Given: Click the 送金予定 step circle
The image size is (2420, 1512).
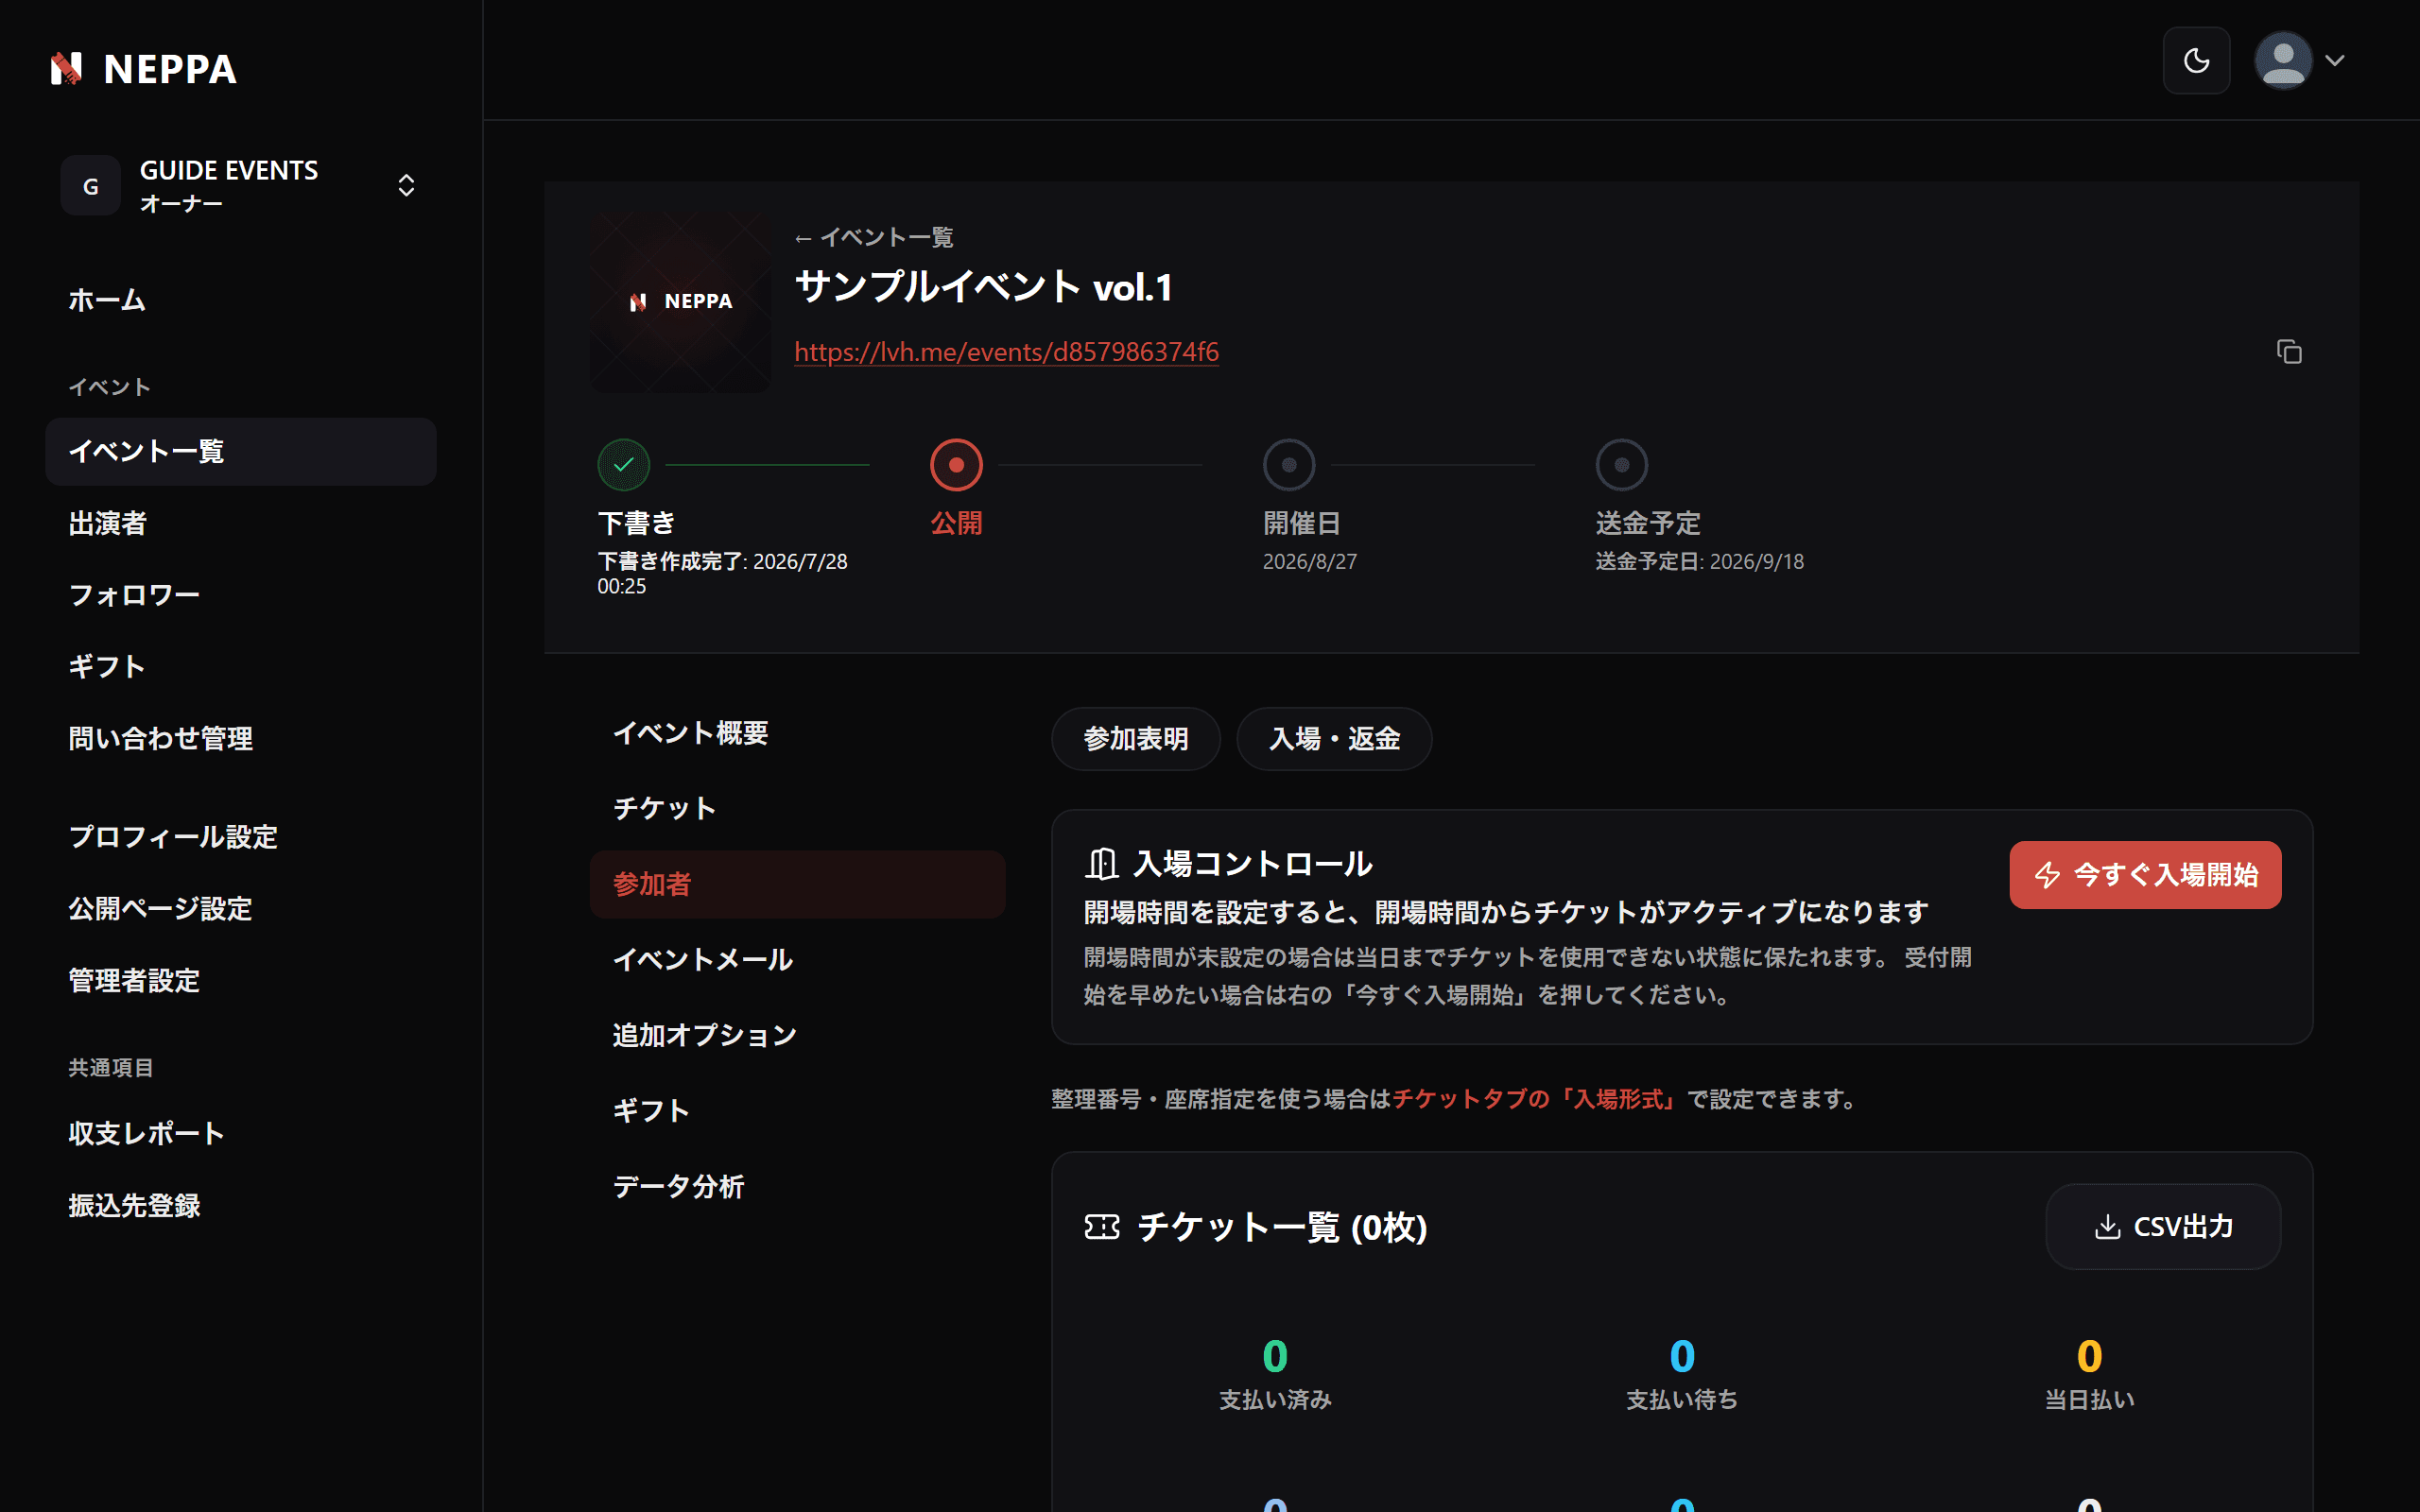Looking at the screenshot, I should pyautogui.click(x=1621, y=465).
